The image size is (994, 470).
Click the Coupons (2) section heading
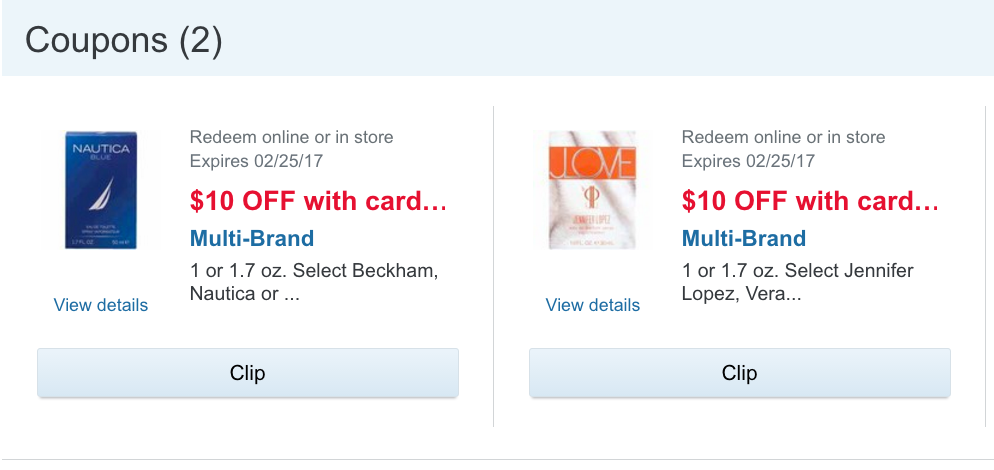click(123, 41)
